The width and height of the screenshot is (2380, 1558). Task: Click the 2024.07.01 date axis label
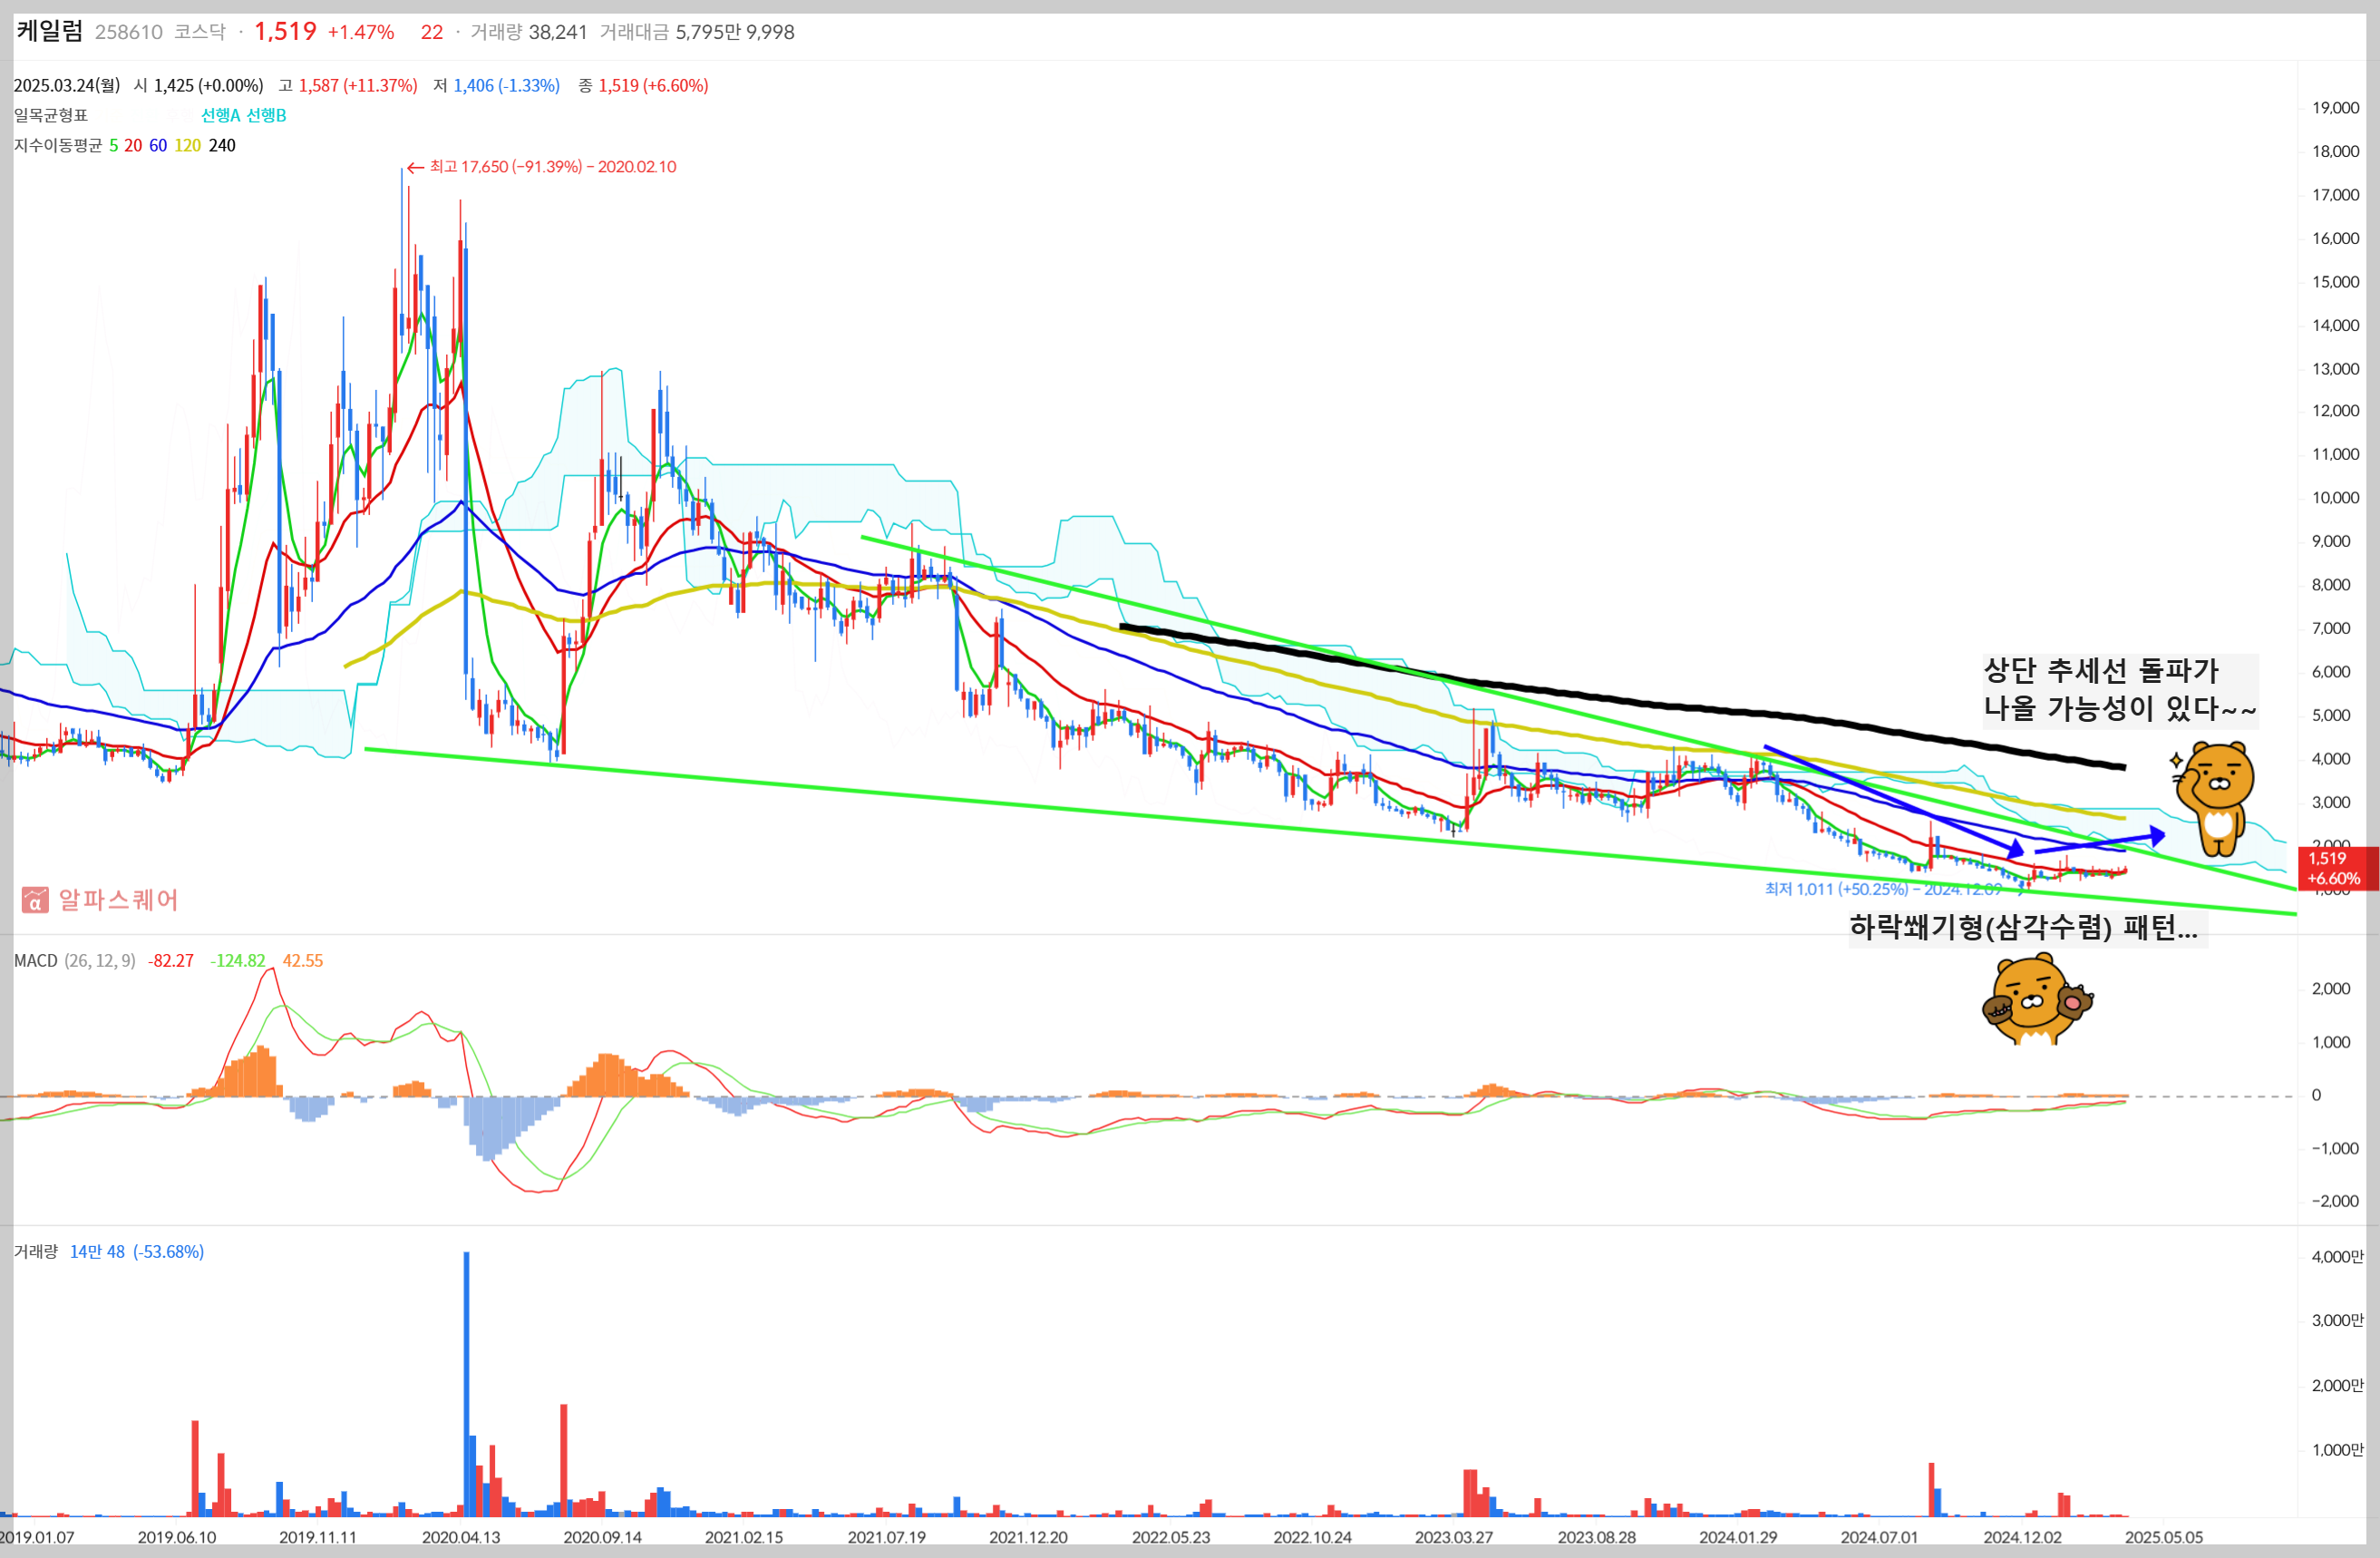pos(1879,1537)
